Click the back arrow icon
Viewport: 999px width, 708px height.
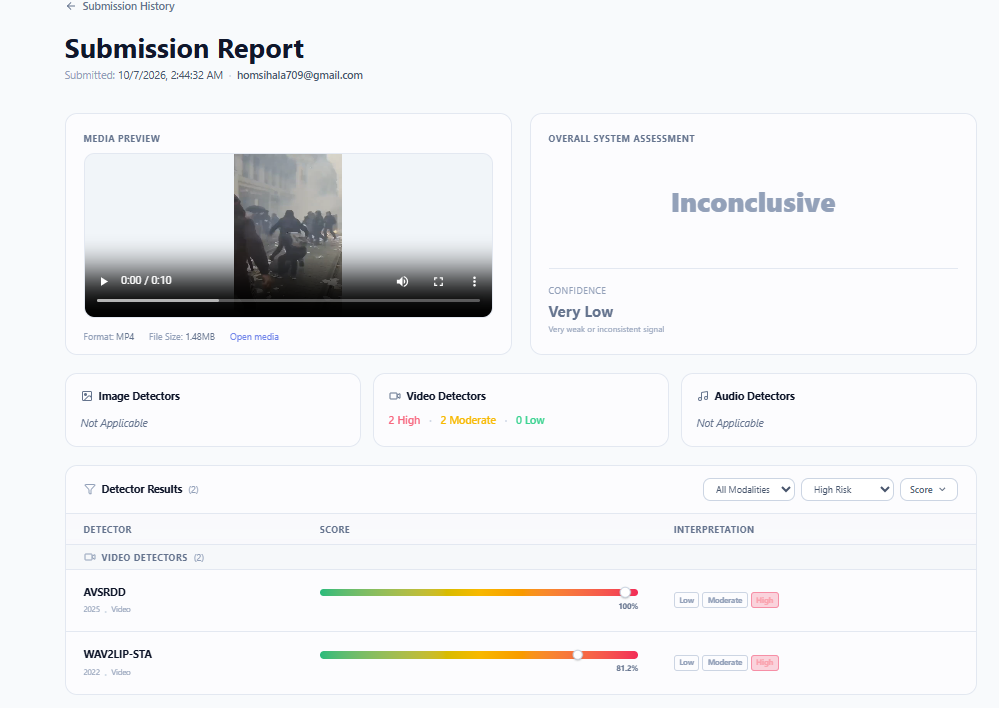pos(71,6)
